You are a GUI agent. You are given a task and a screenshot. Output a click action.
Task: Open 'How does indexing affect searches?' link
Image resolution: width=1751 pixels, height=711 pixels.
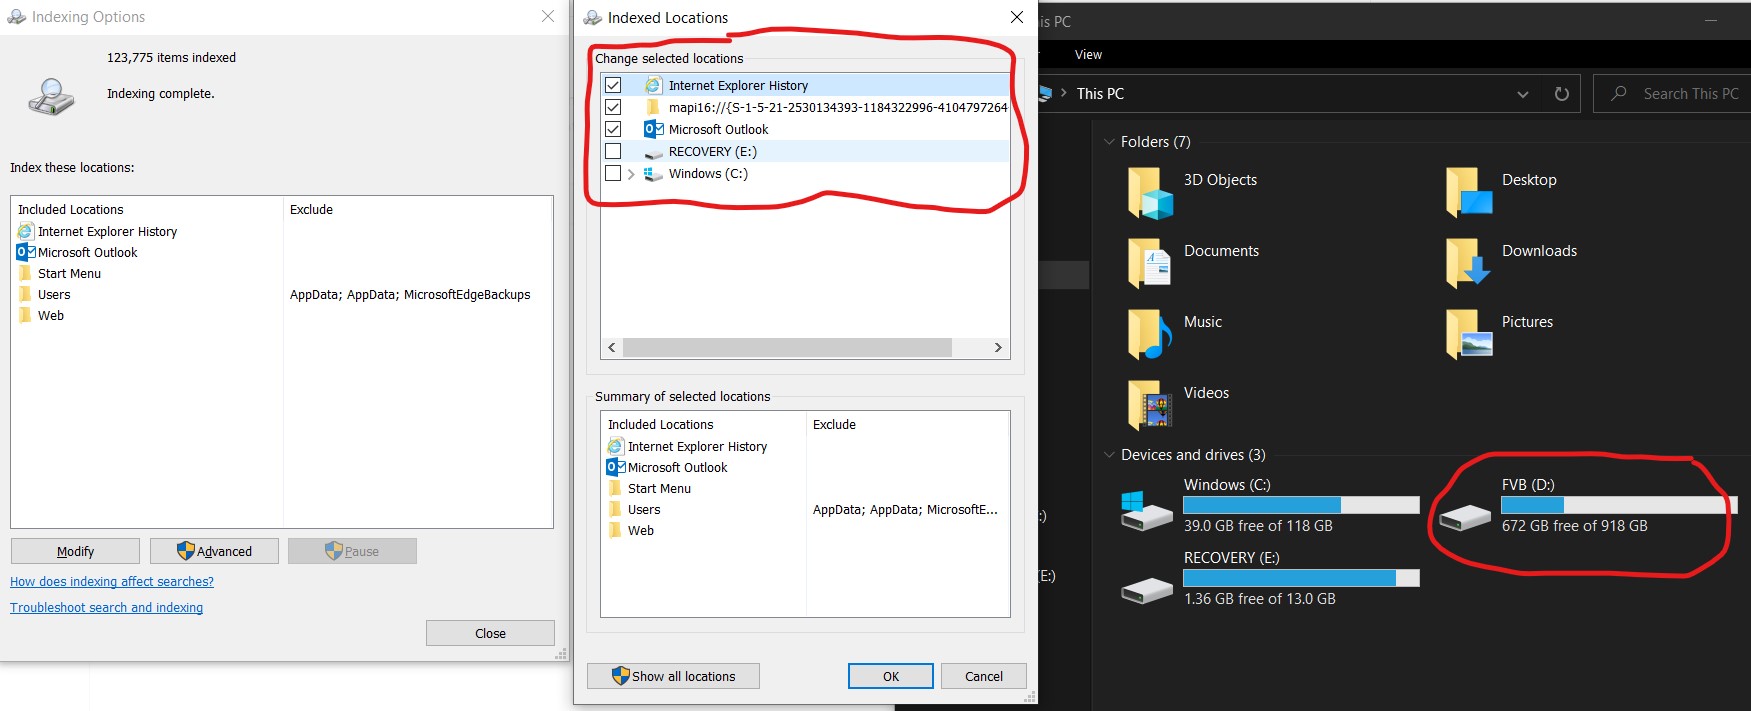[112, 581]
